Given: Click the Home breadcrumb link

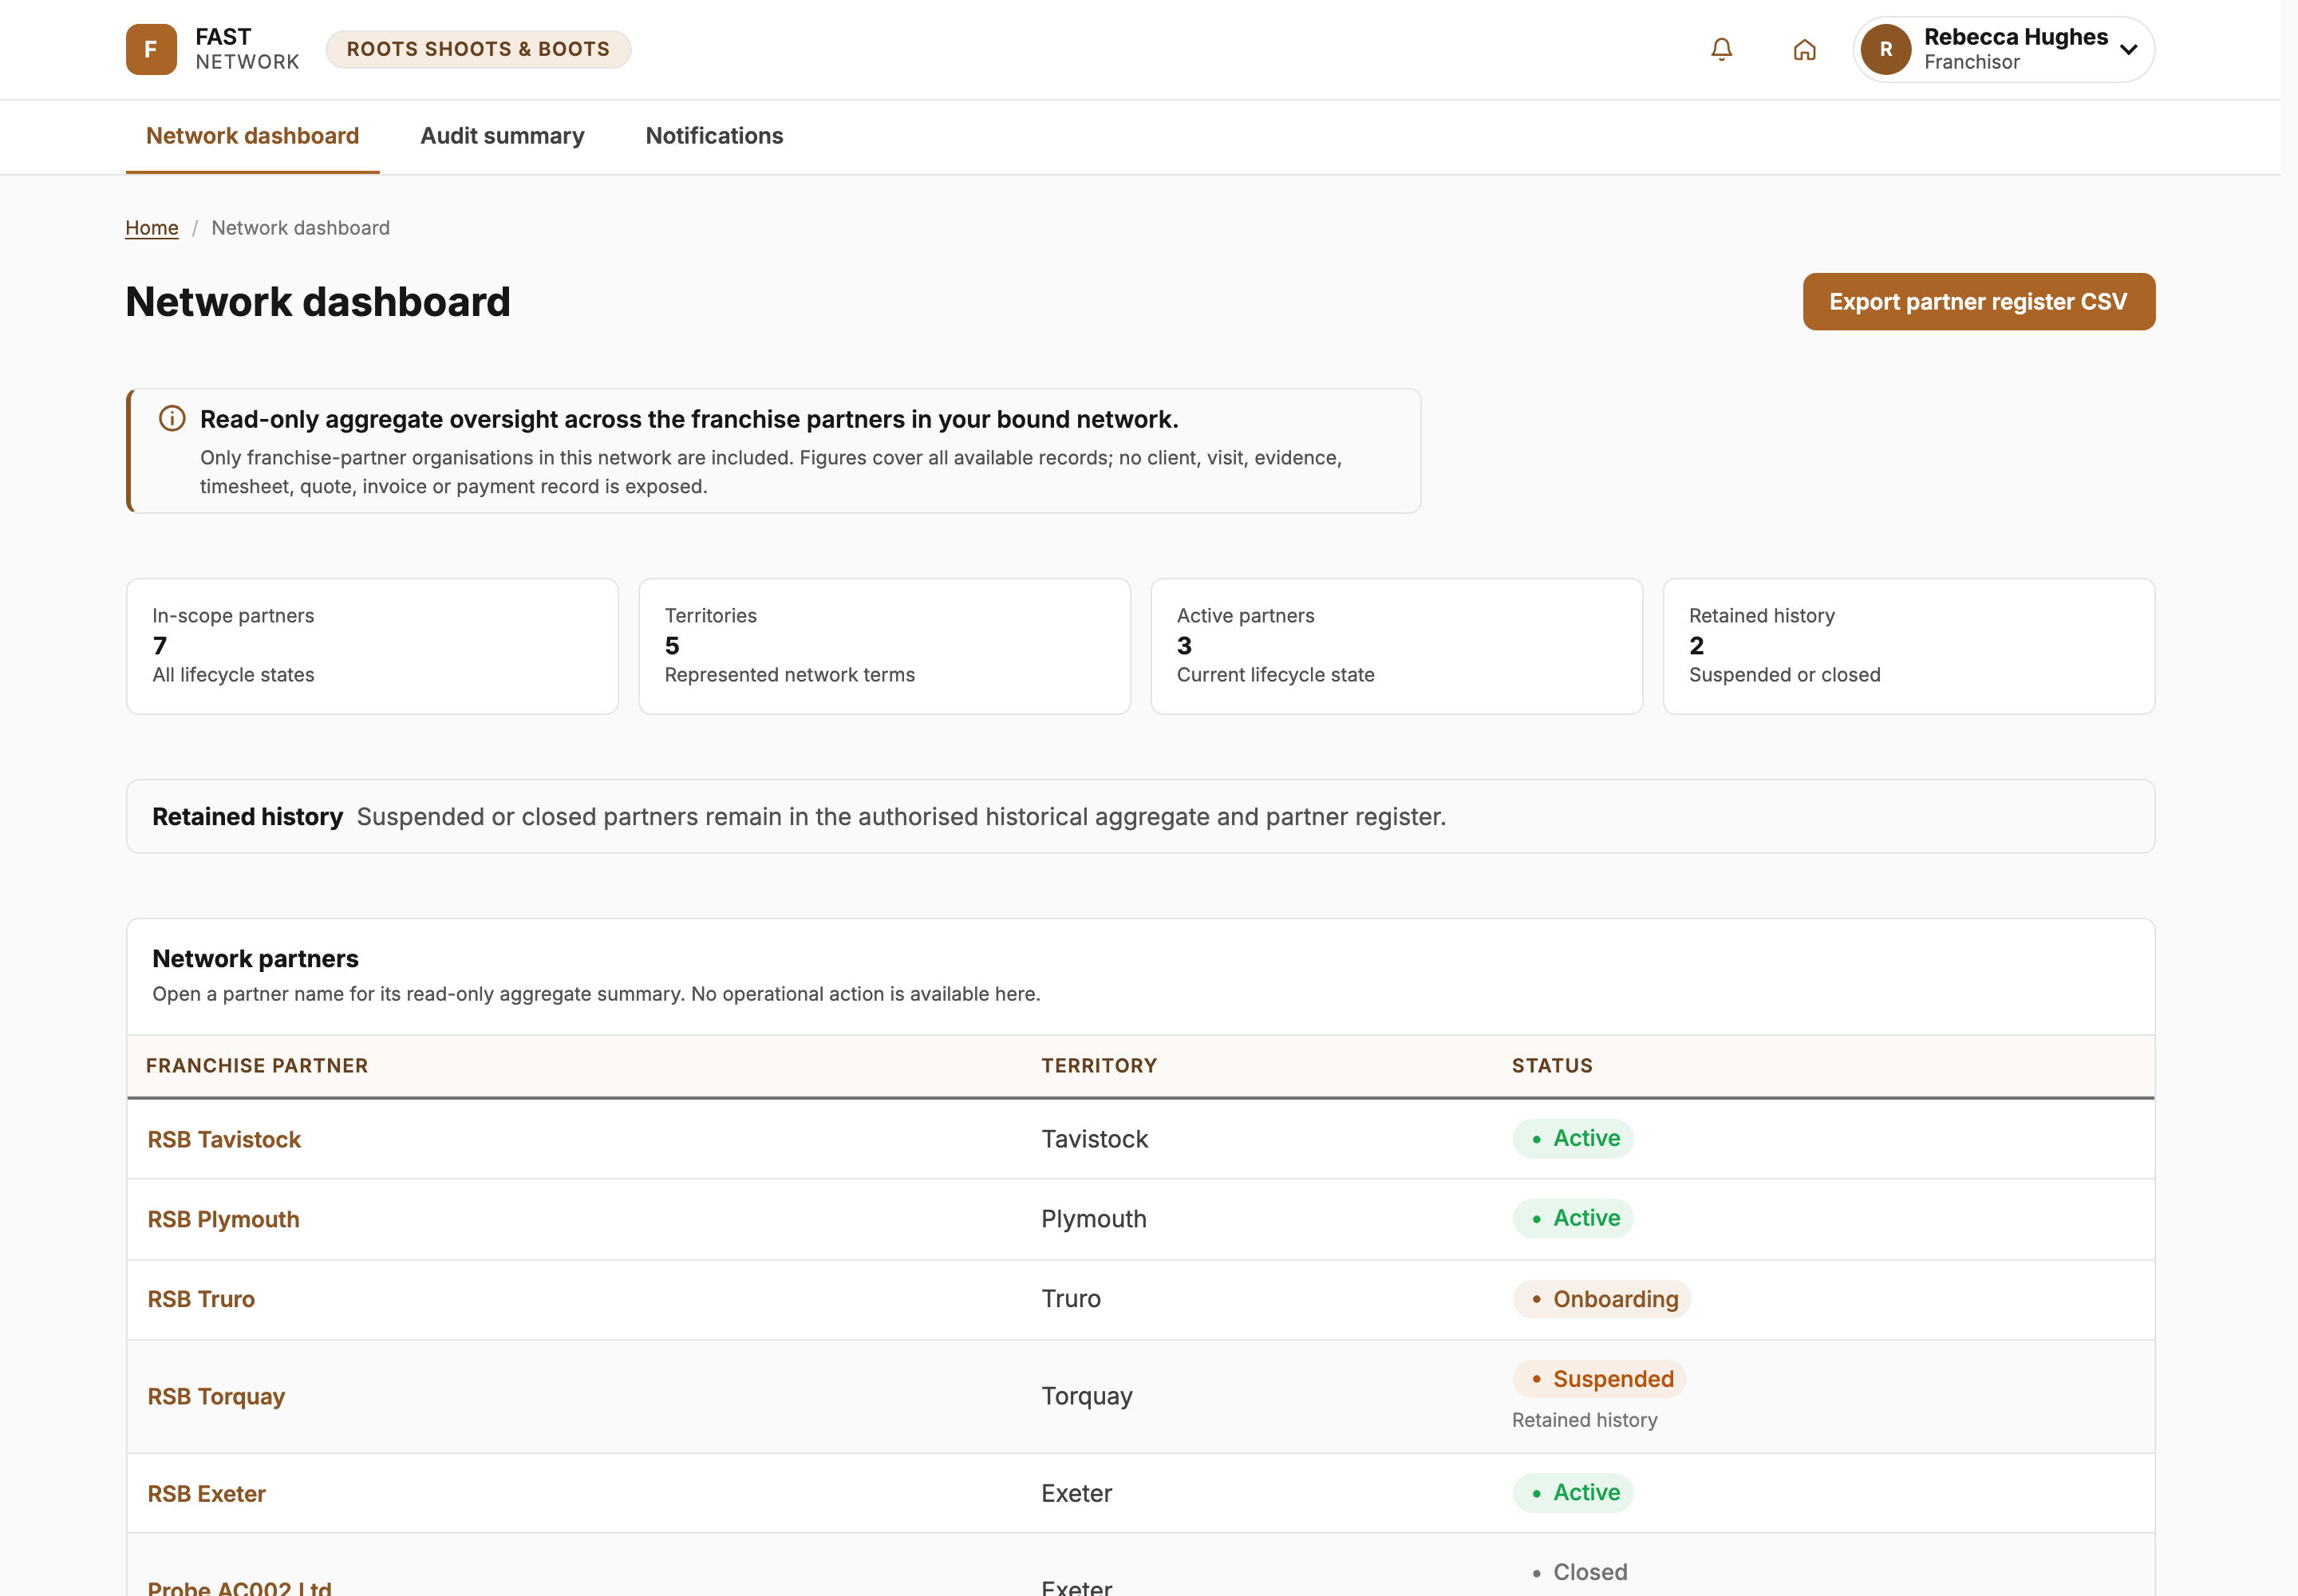Looking at the screenshot, I should (x=152, y=228).
